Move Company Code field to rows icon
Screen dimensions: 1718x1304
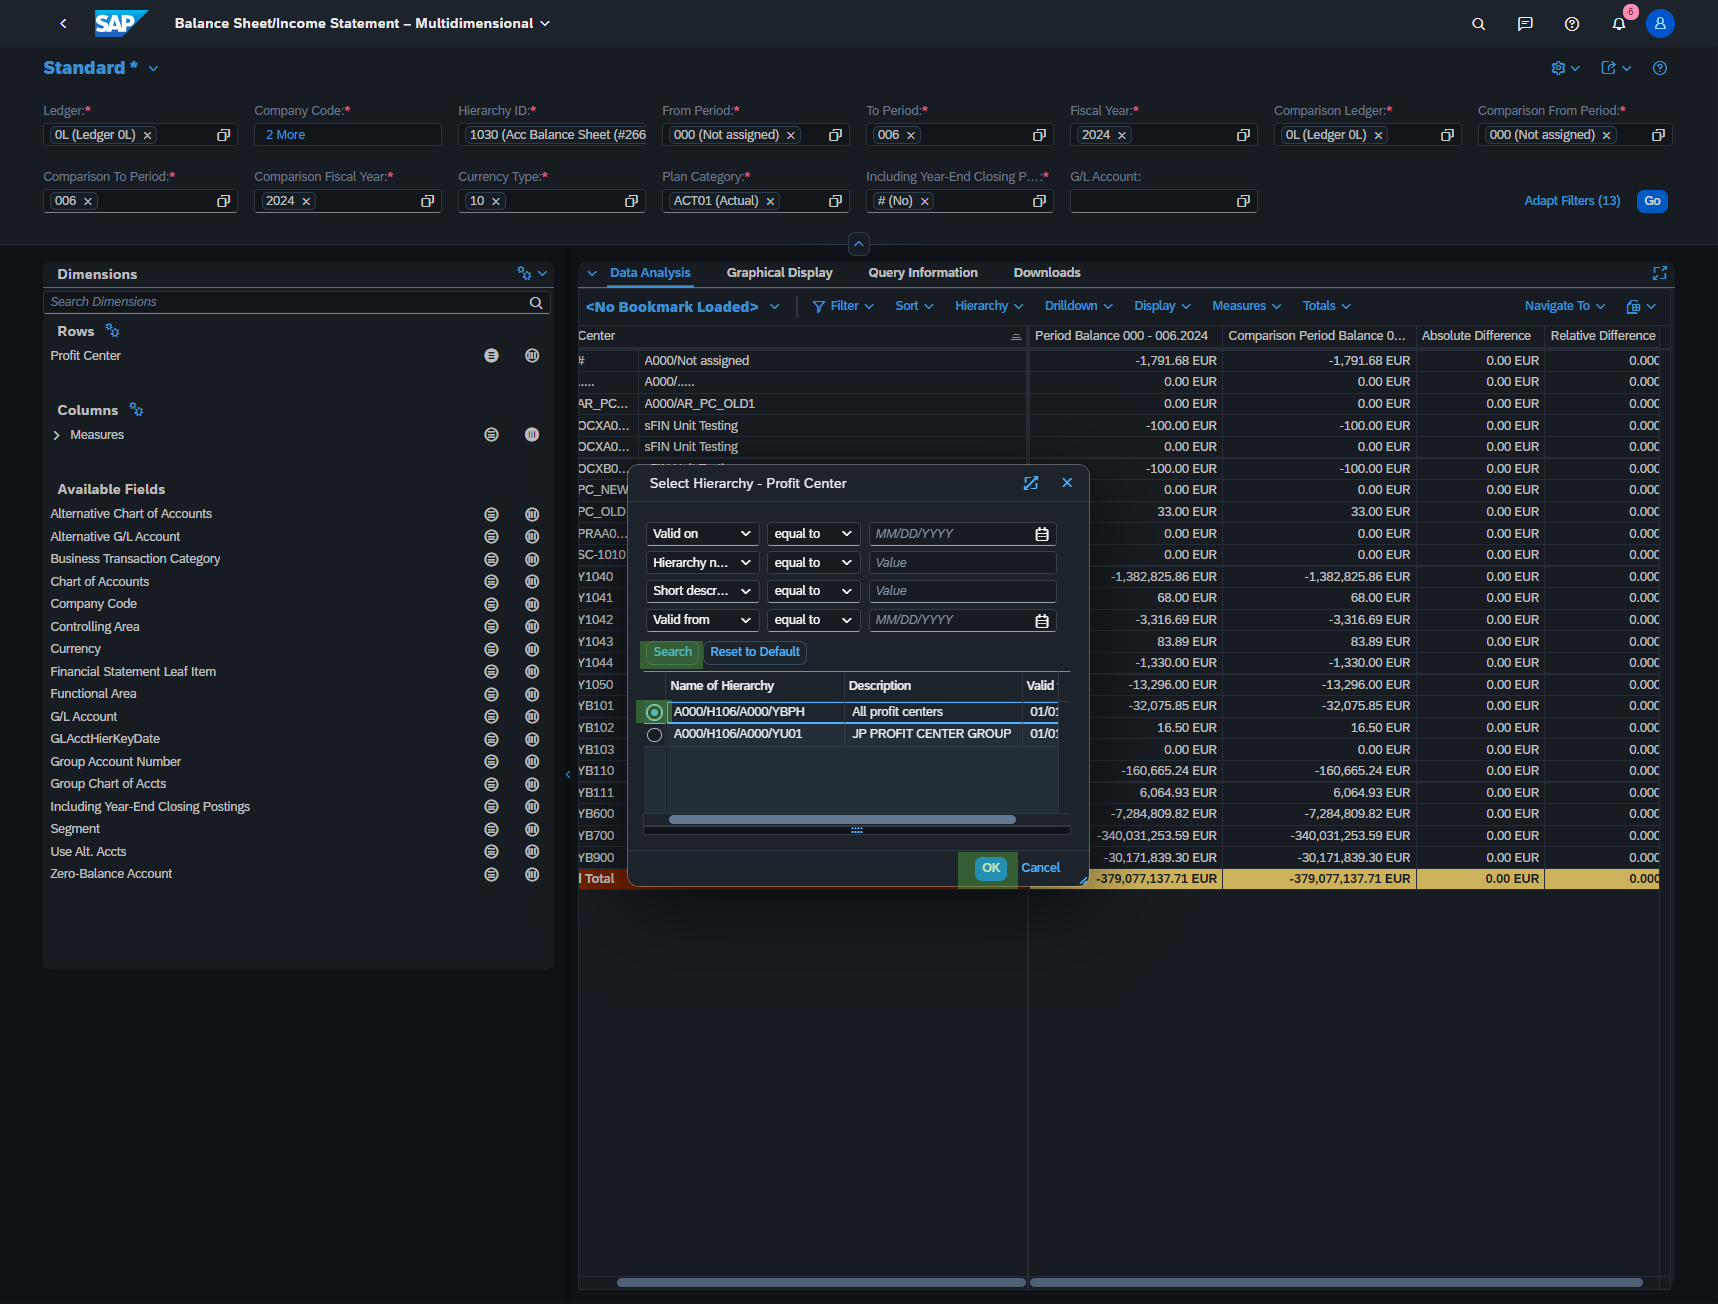[491, 604]
